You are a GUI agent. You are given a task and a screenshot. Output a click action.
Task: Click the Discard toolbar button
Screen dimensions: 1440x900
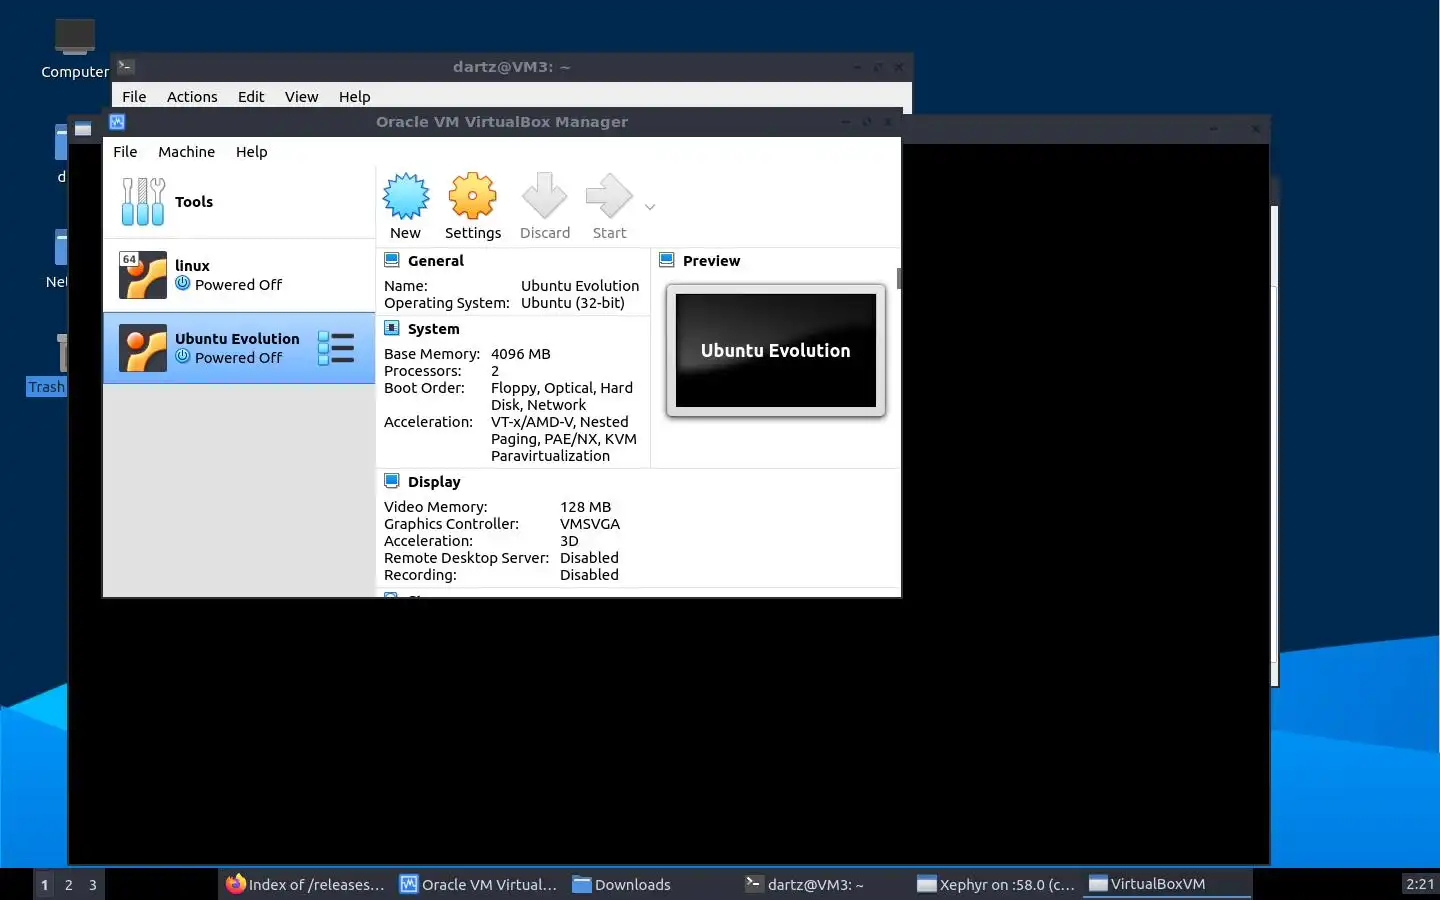[x=545, y=206]
